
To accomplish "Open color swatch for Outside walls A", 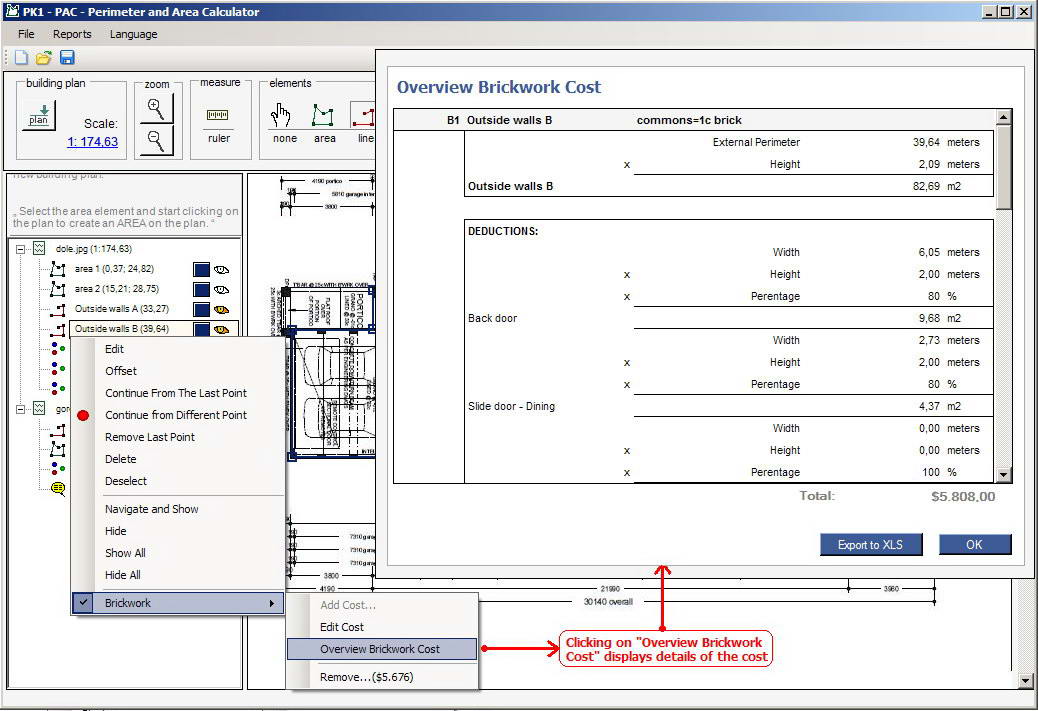I will point(201,309).
